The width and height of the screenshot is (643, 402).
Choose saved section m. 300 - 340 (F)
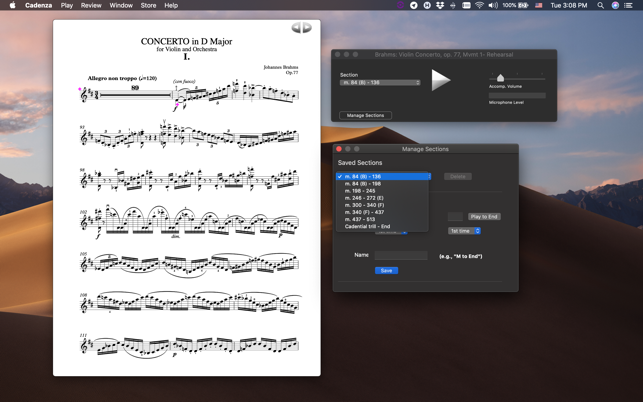(383, 205)
